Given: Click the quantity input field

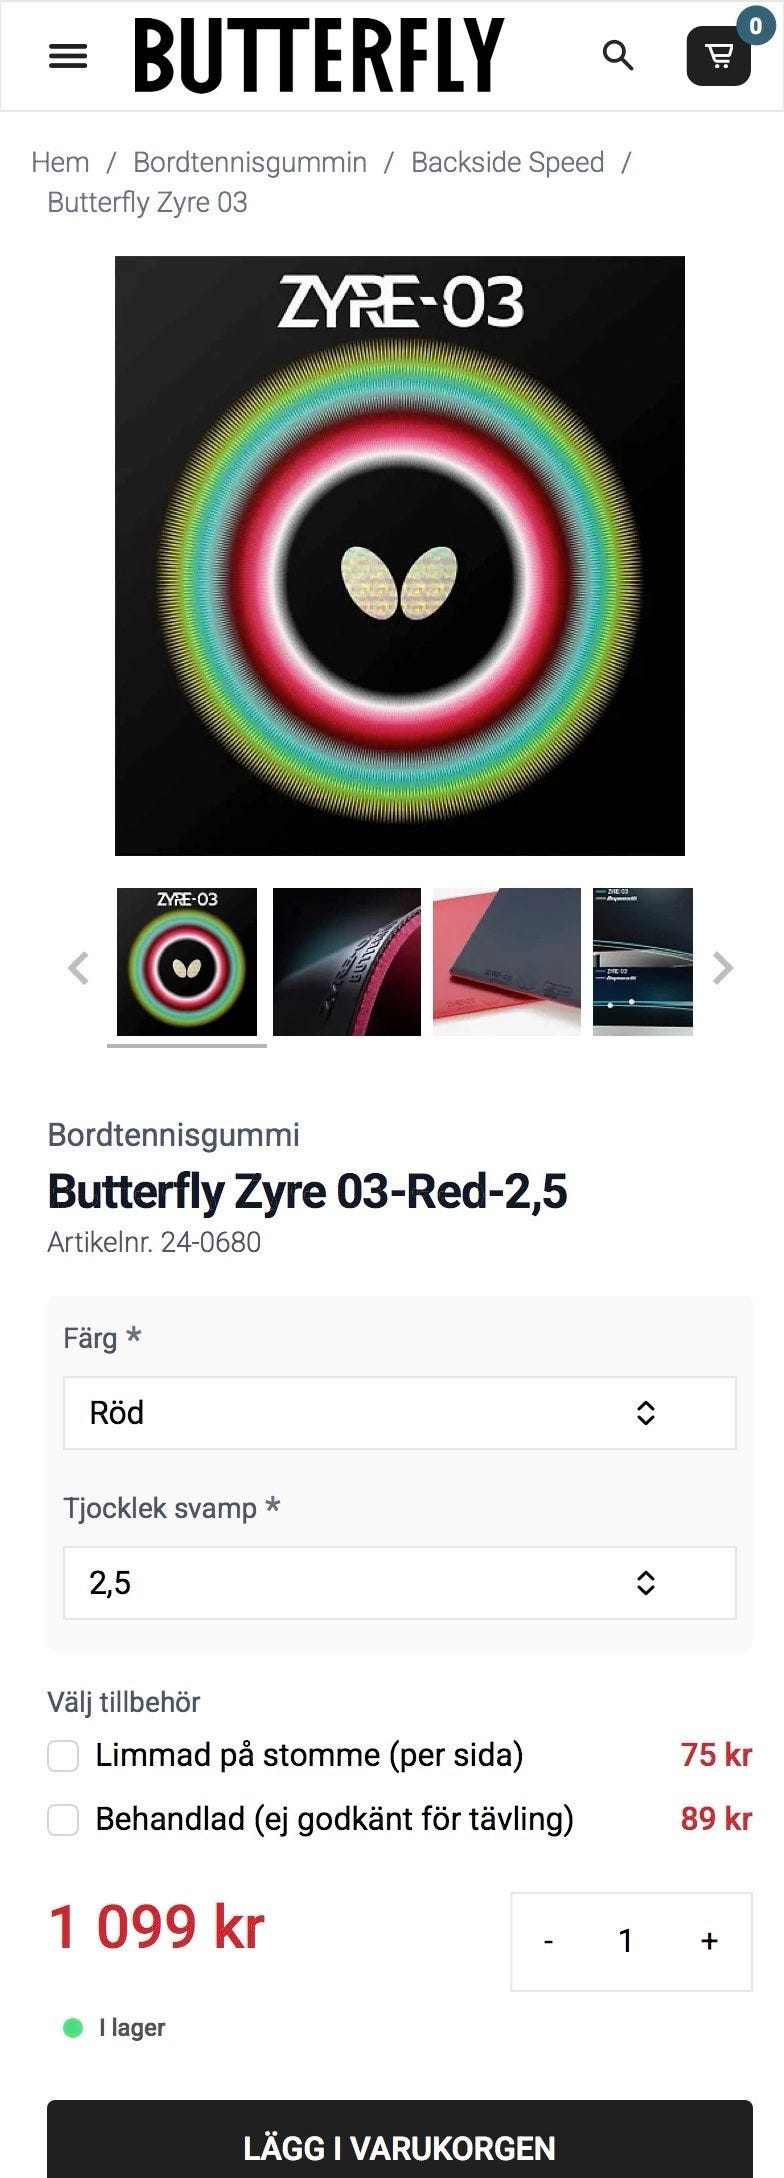Looking at the screenshot, I should click(626, 1941).
